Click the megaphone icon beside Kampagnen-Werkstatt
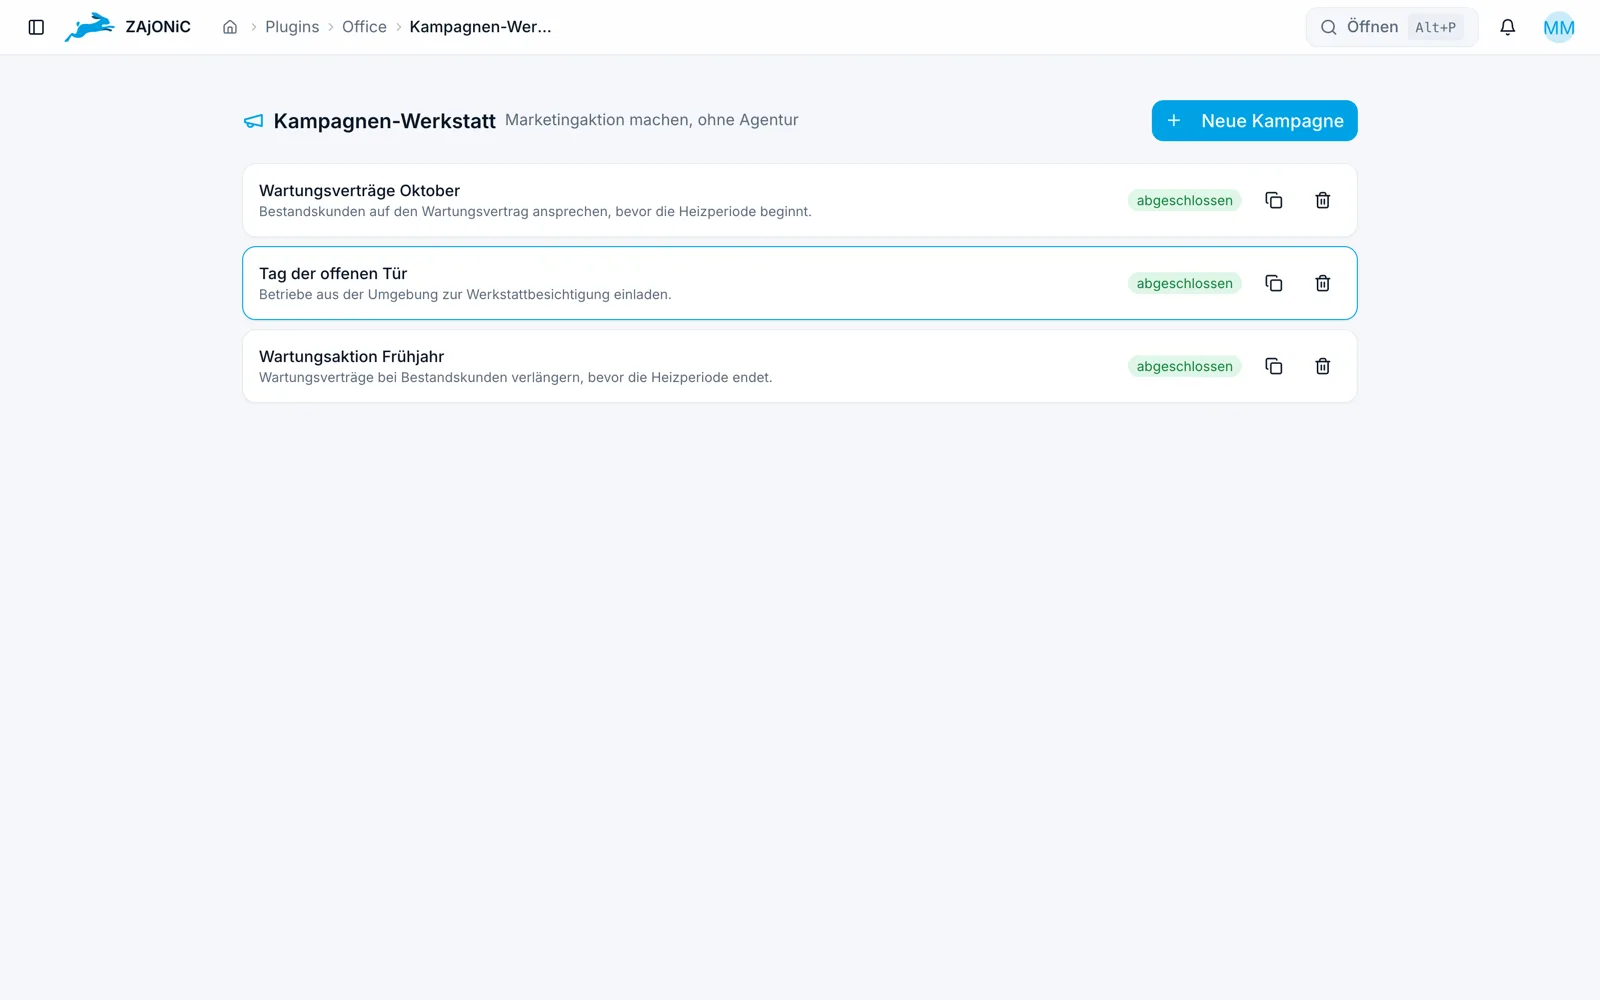 [254, 121]
